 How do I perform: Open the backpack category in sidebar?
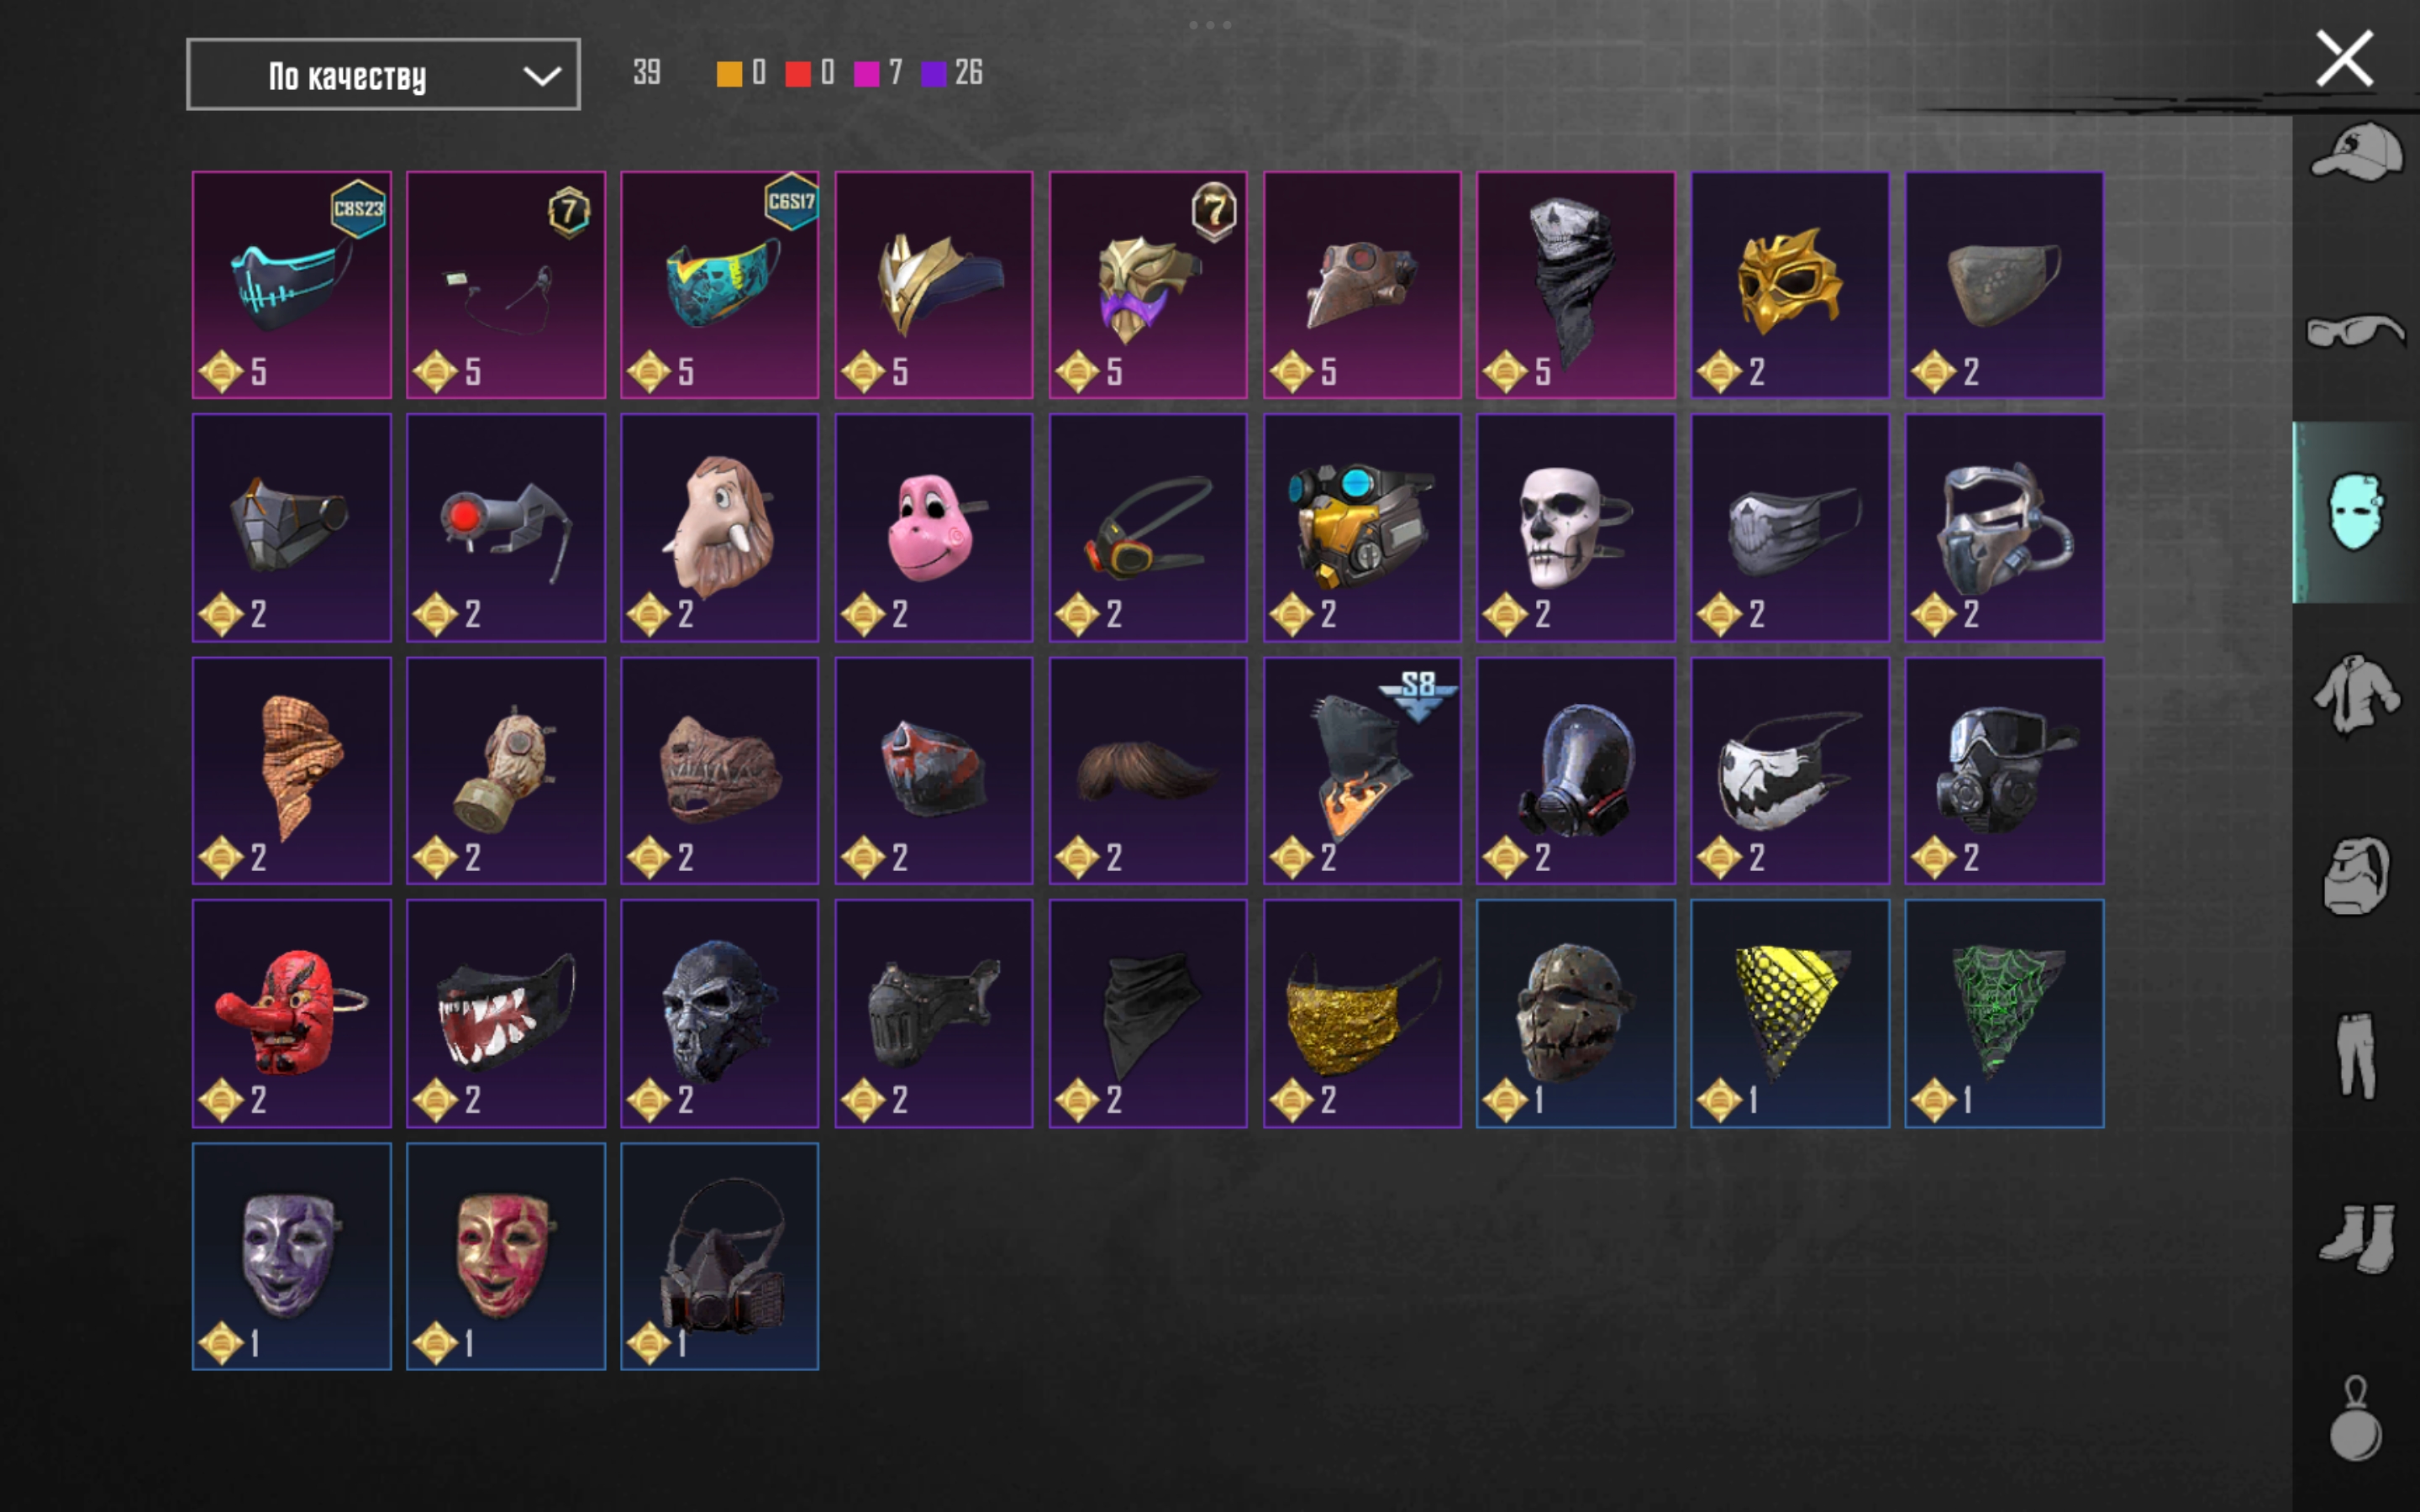(x=2356, y=876)
